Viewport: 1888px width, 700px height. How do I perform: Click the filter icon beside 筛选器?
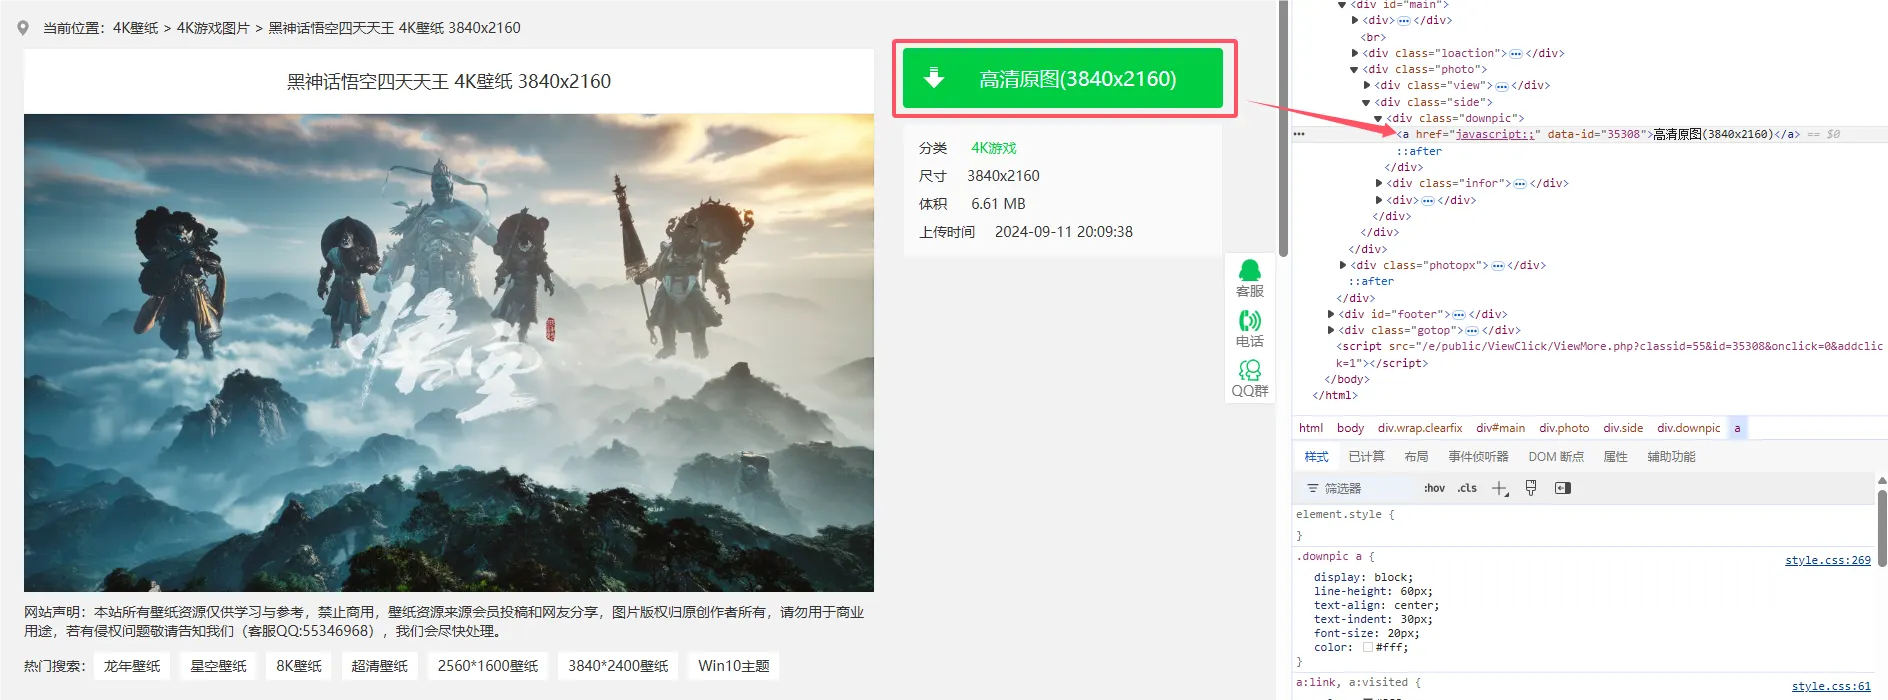(1313, 488)
